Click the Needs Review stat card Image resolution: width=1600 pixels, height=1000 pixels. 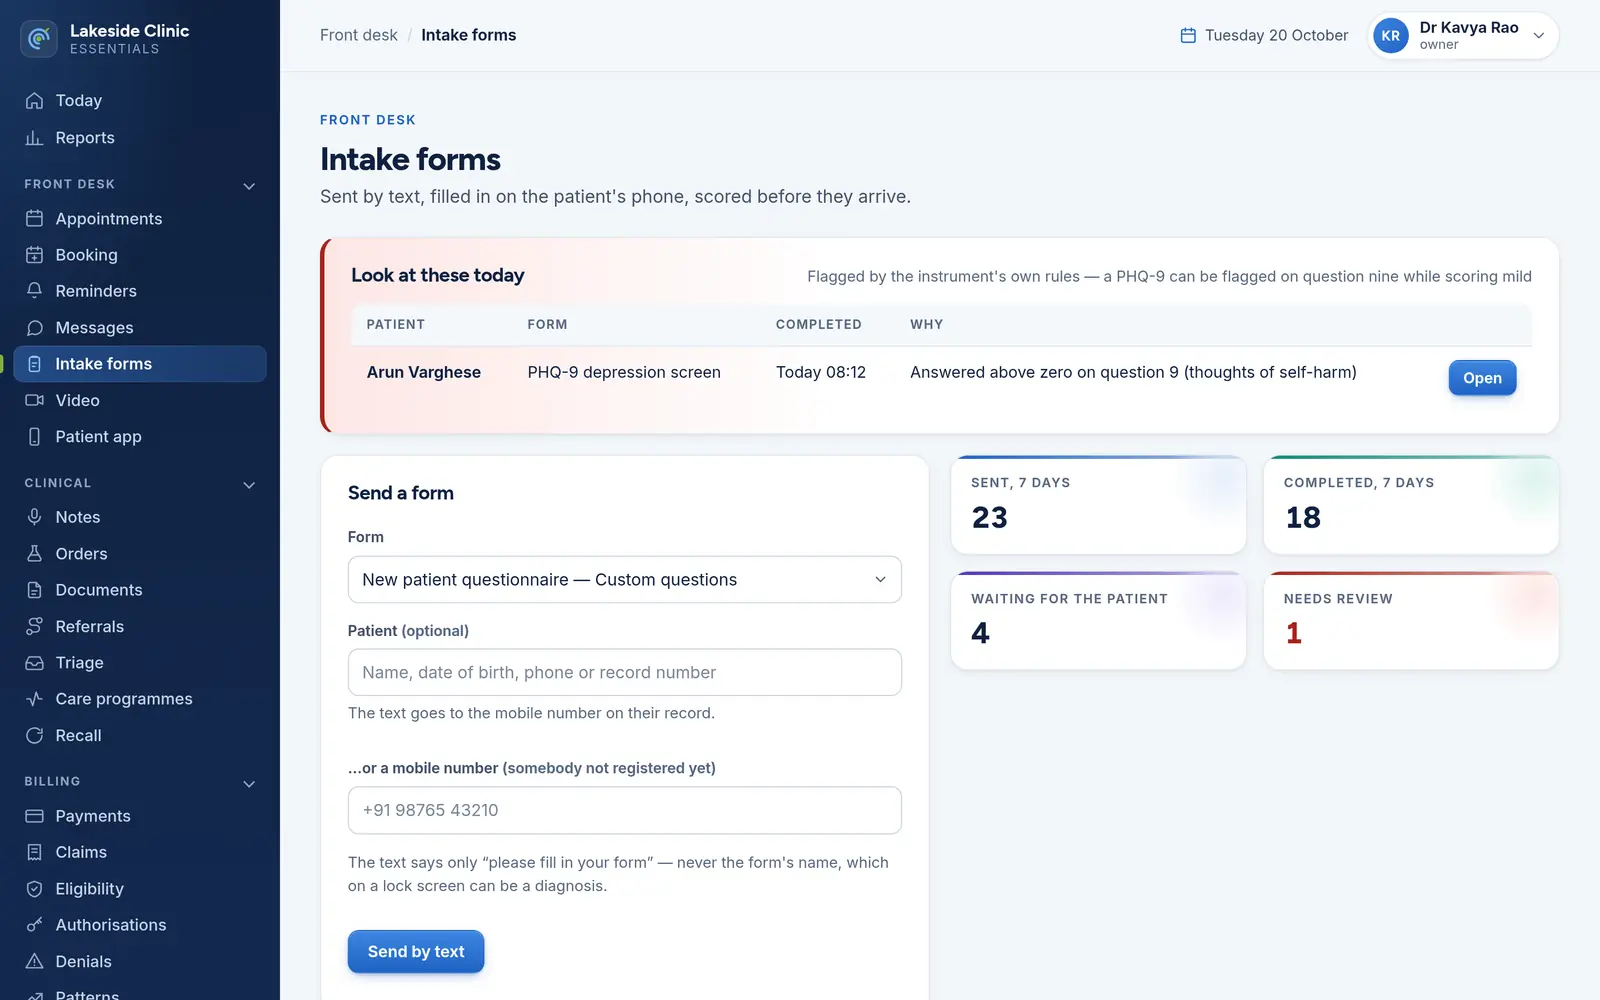(x=1411, y=621)
